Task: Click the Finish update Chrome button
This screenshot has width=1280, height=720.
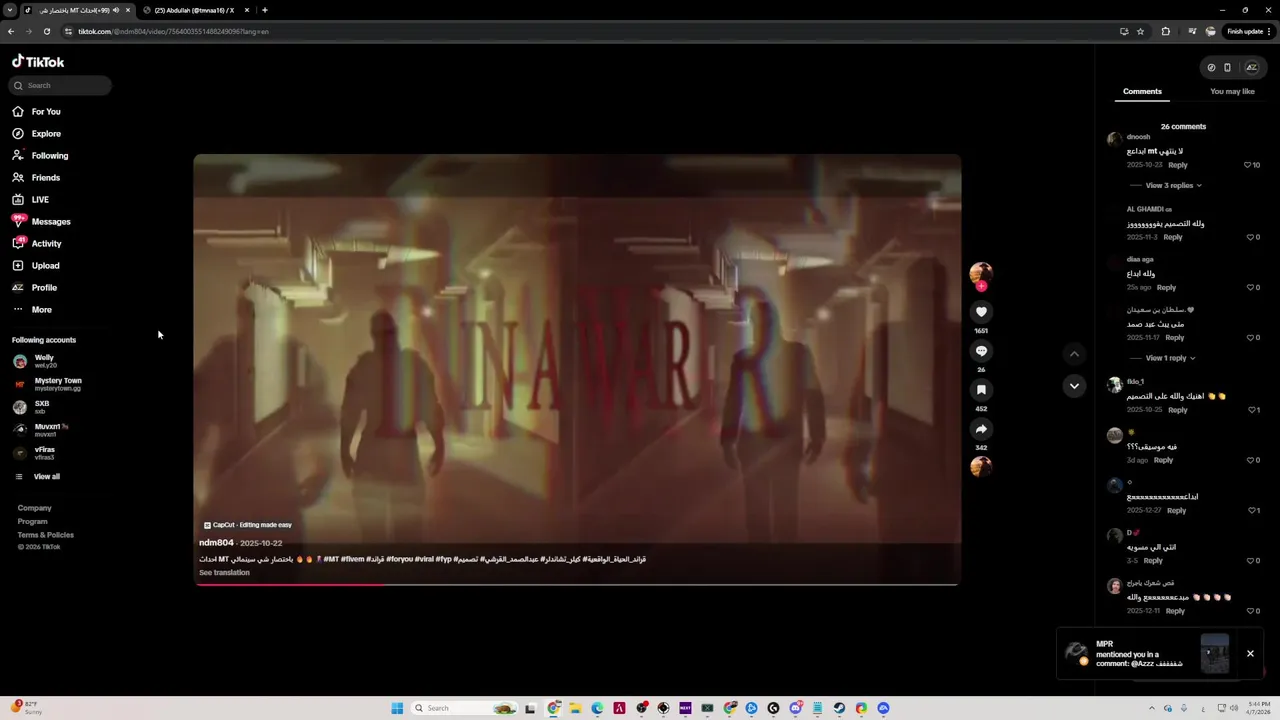Action: click(x=1249, y=31)
